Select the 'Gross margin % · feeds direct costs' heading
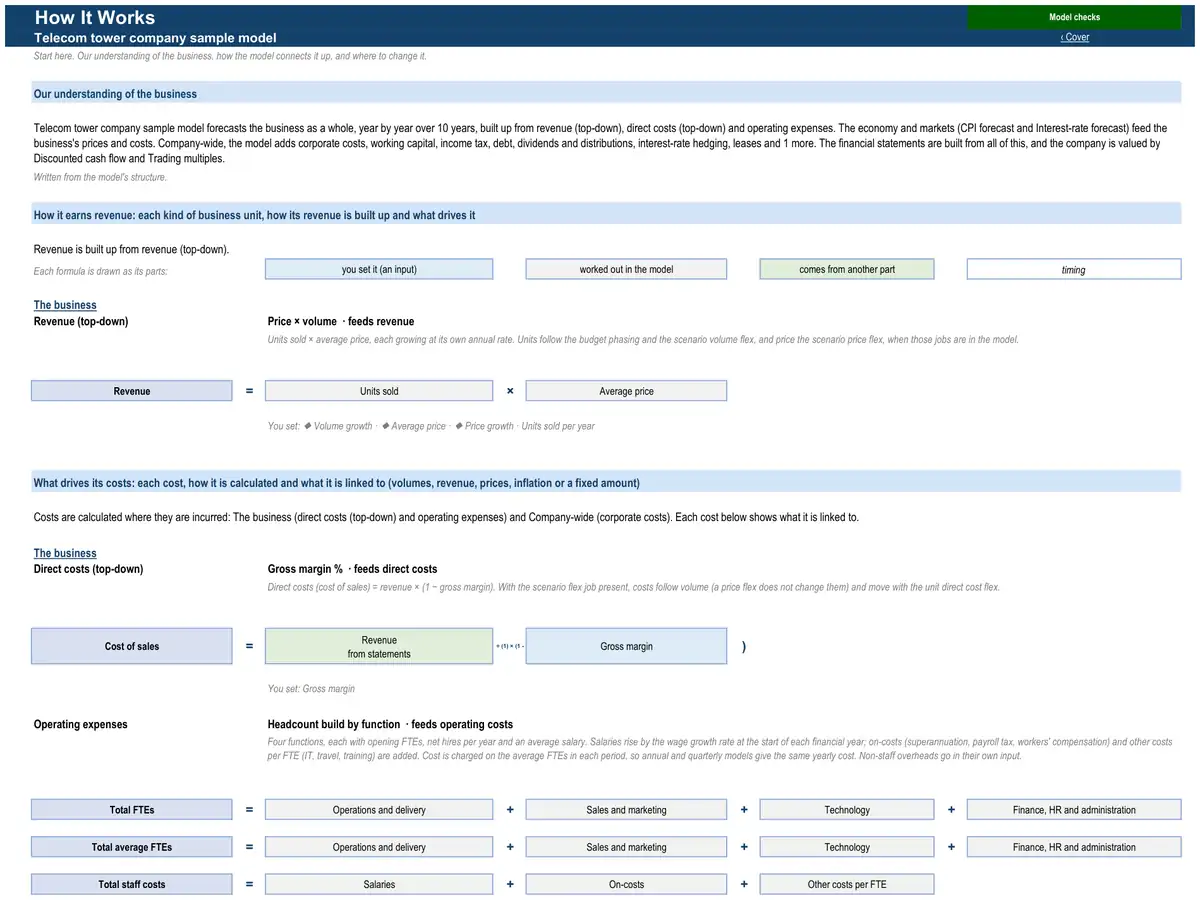This screenshot has height=900, width=1200. click(352, 569)
